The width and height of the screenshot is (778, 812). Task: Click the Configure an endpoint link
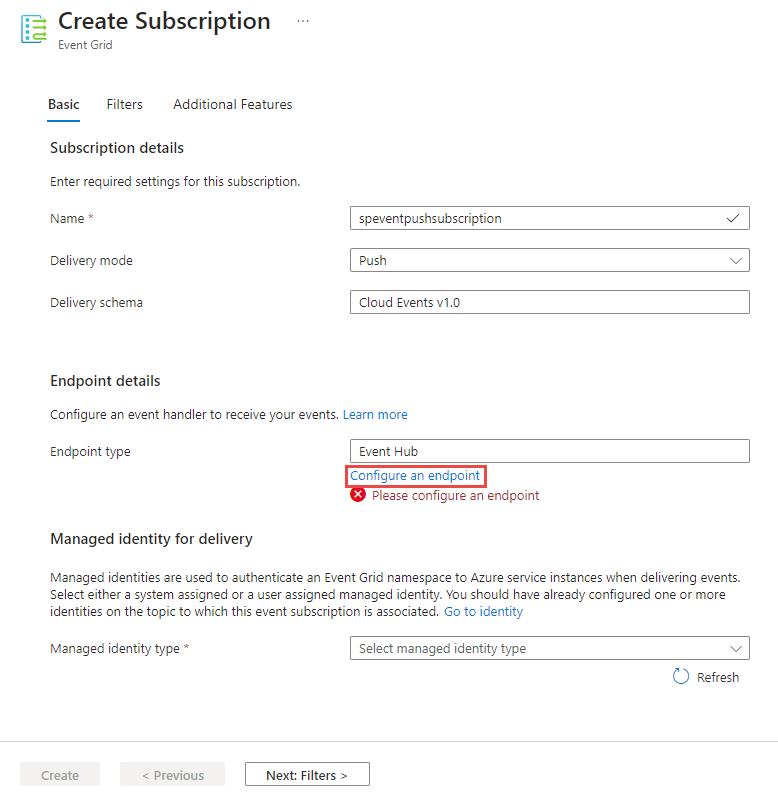click(x=415, y=476)
